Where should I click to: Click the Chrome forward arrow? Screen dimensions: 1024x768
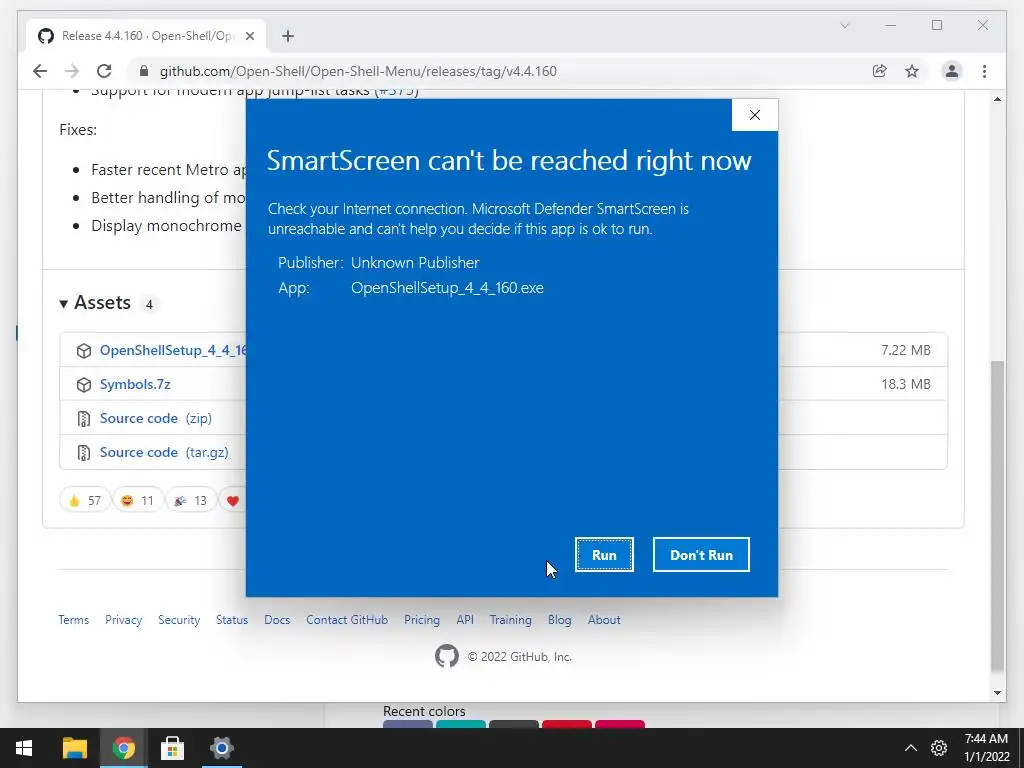(x=72, y=71)
